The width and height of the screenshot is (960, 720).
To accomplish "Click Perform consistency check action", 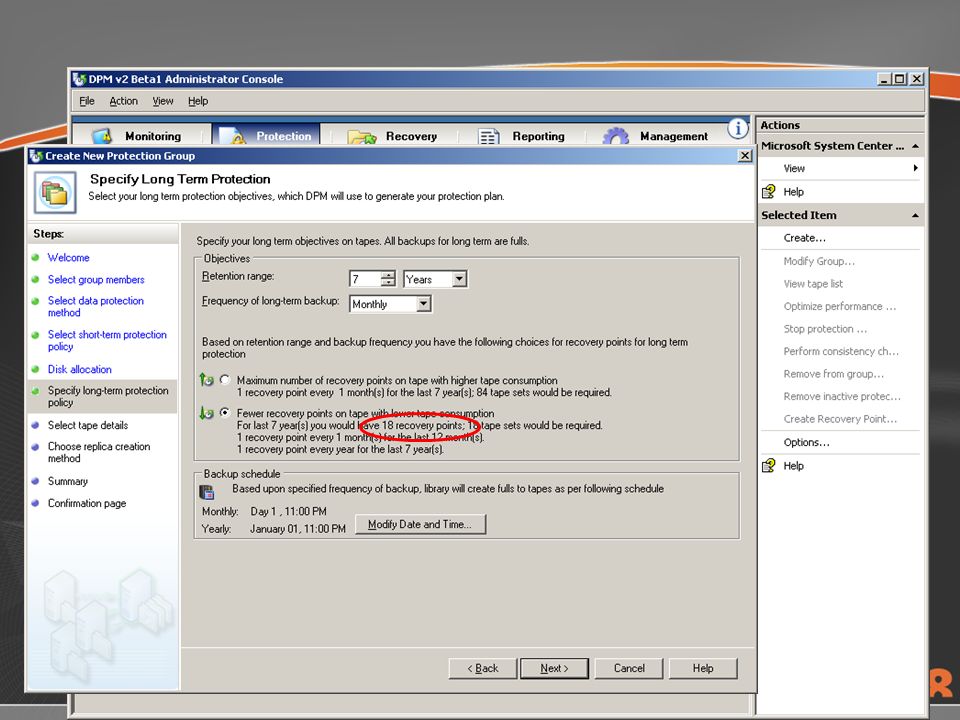I will [x=841, y=351].
